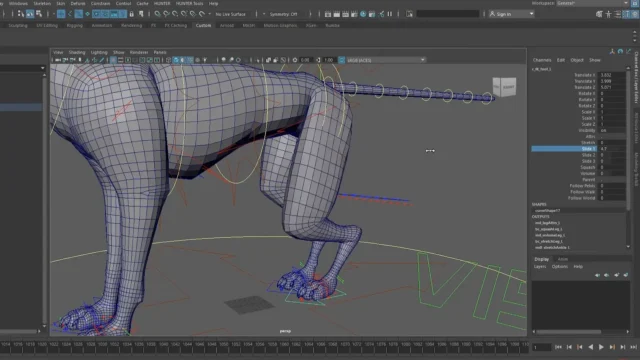640x360 pixels.
Task: Toggle the Tool Settings icon at top right
Action: [x=626, y=14]
